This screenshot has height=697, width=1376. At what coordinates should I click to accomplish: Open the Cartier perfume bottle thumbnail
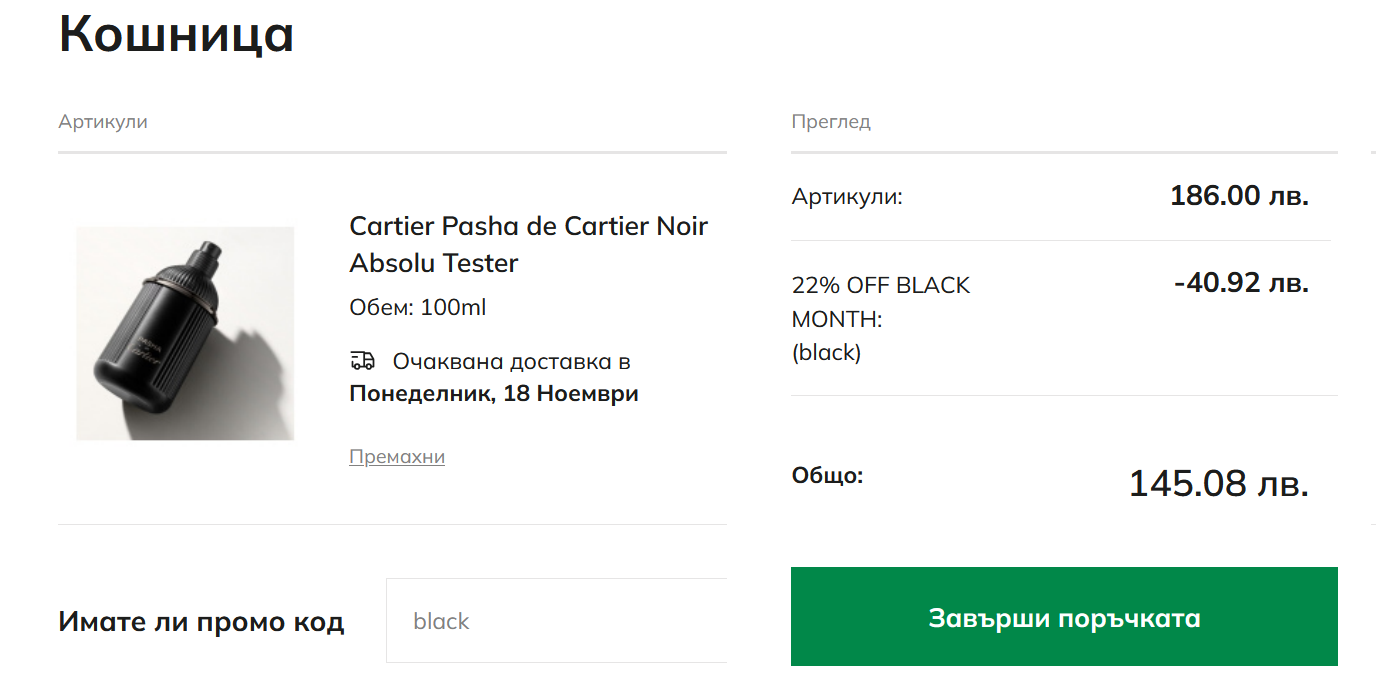[185, 333]
